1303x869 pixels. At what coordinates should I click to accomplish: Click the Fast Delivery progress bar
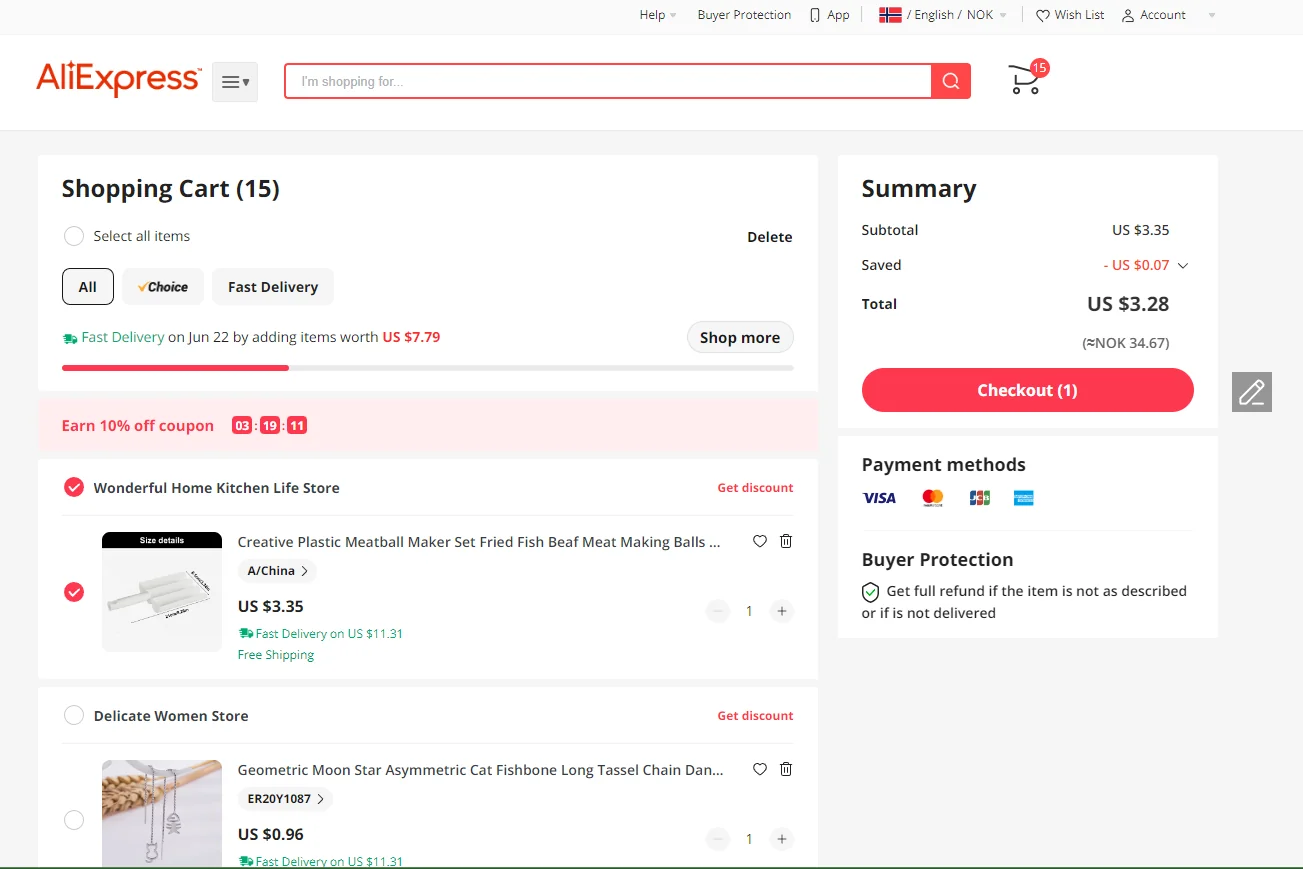point(428,368)
